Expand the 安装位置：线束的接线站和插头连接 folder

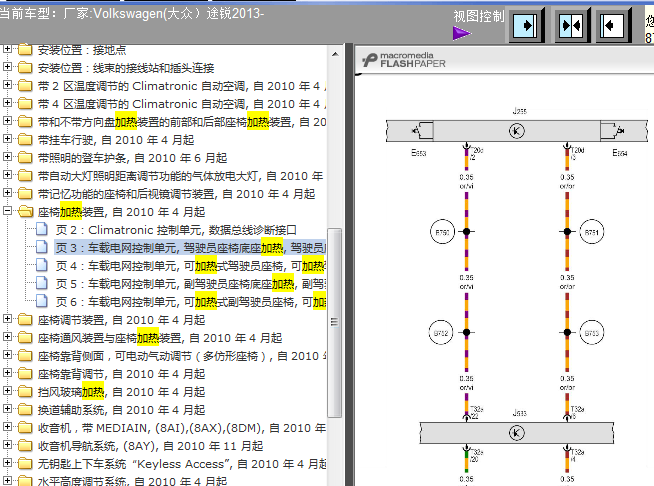point(7,67)
